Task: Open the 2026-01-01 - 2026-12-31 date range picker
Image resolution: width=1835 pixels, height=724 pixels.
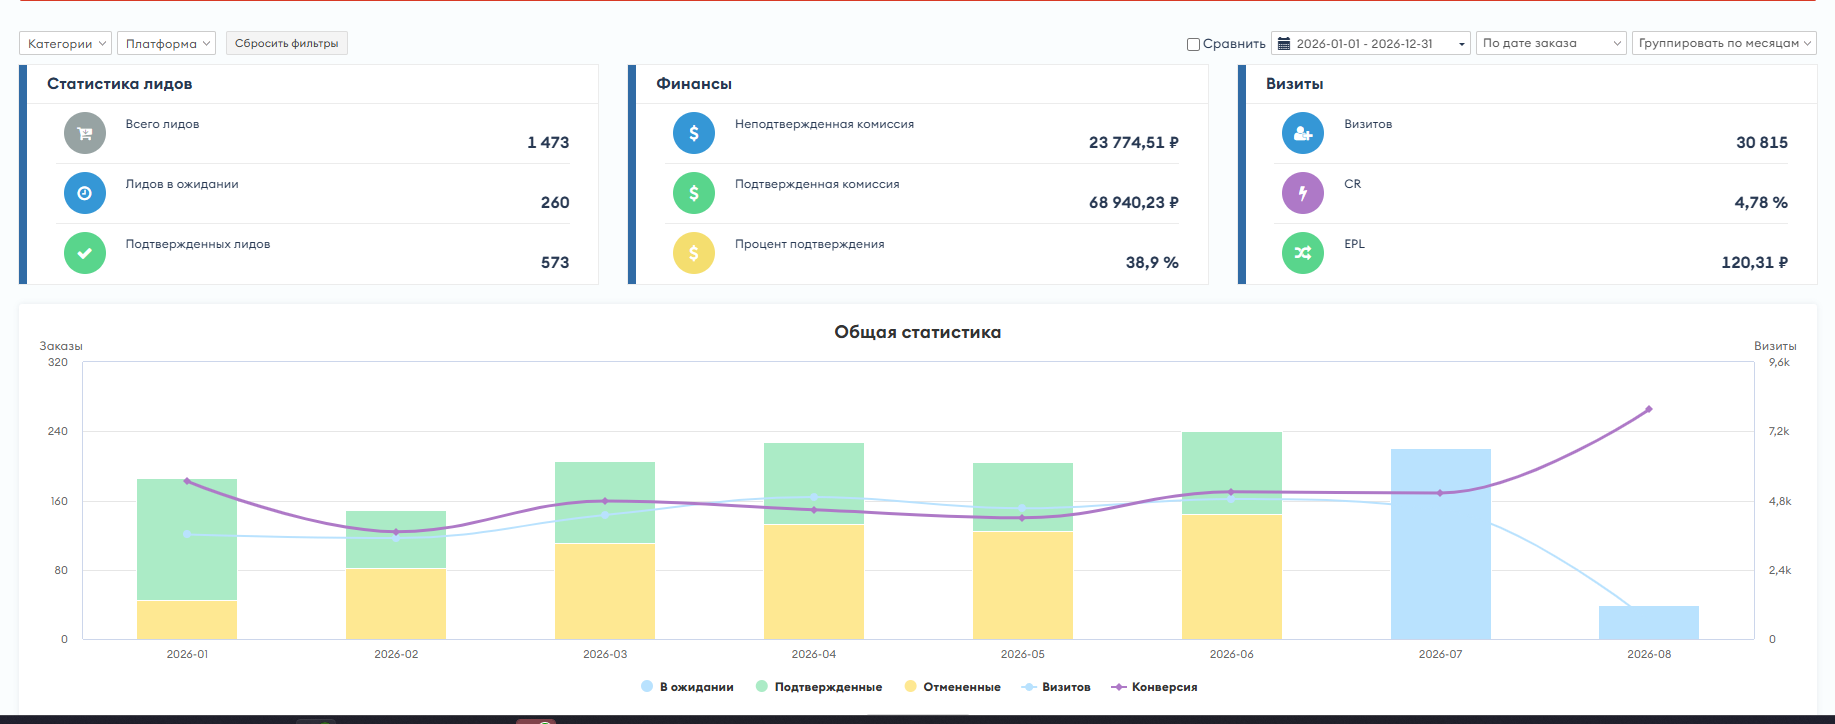Action: [1371, 43]
